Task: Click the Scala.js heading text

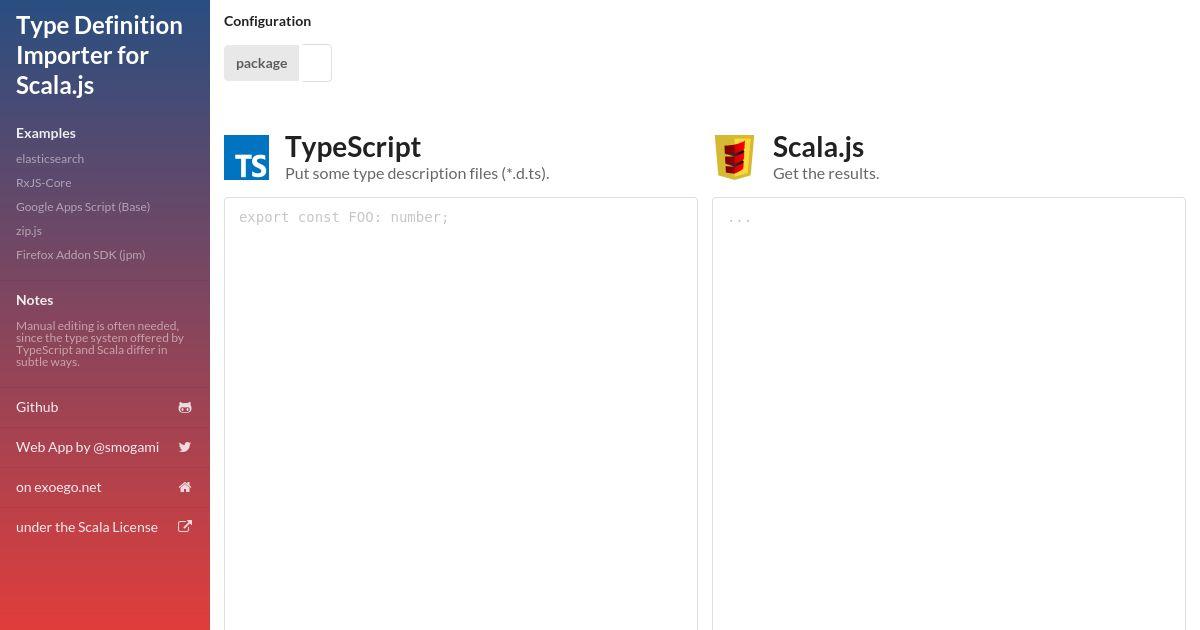Action: pyautogui.click(x=818, y=147)
